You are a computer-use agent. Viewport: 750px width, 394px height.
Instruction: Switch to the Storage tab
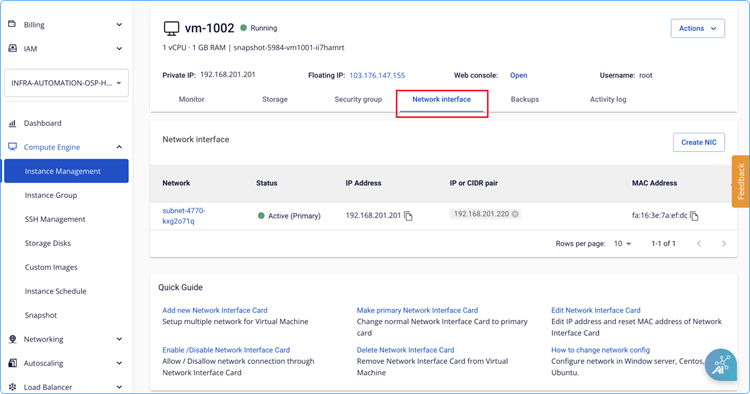click(x=275, y=99)
